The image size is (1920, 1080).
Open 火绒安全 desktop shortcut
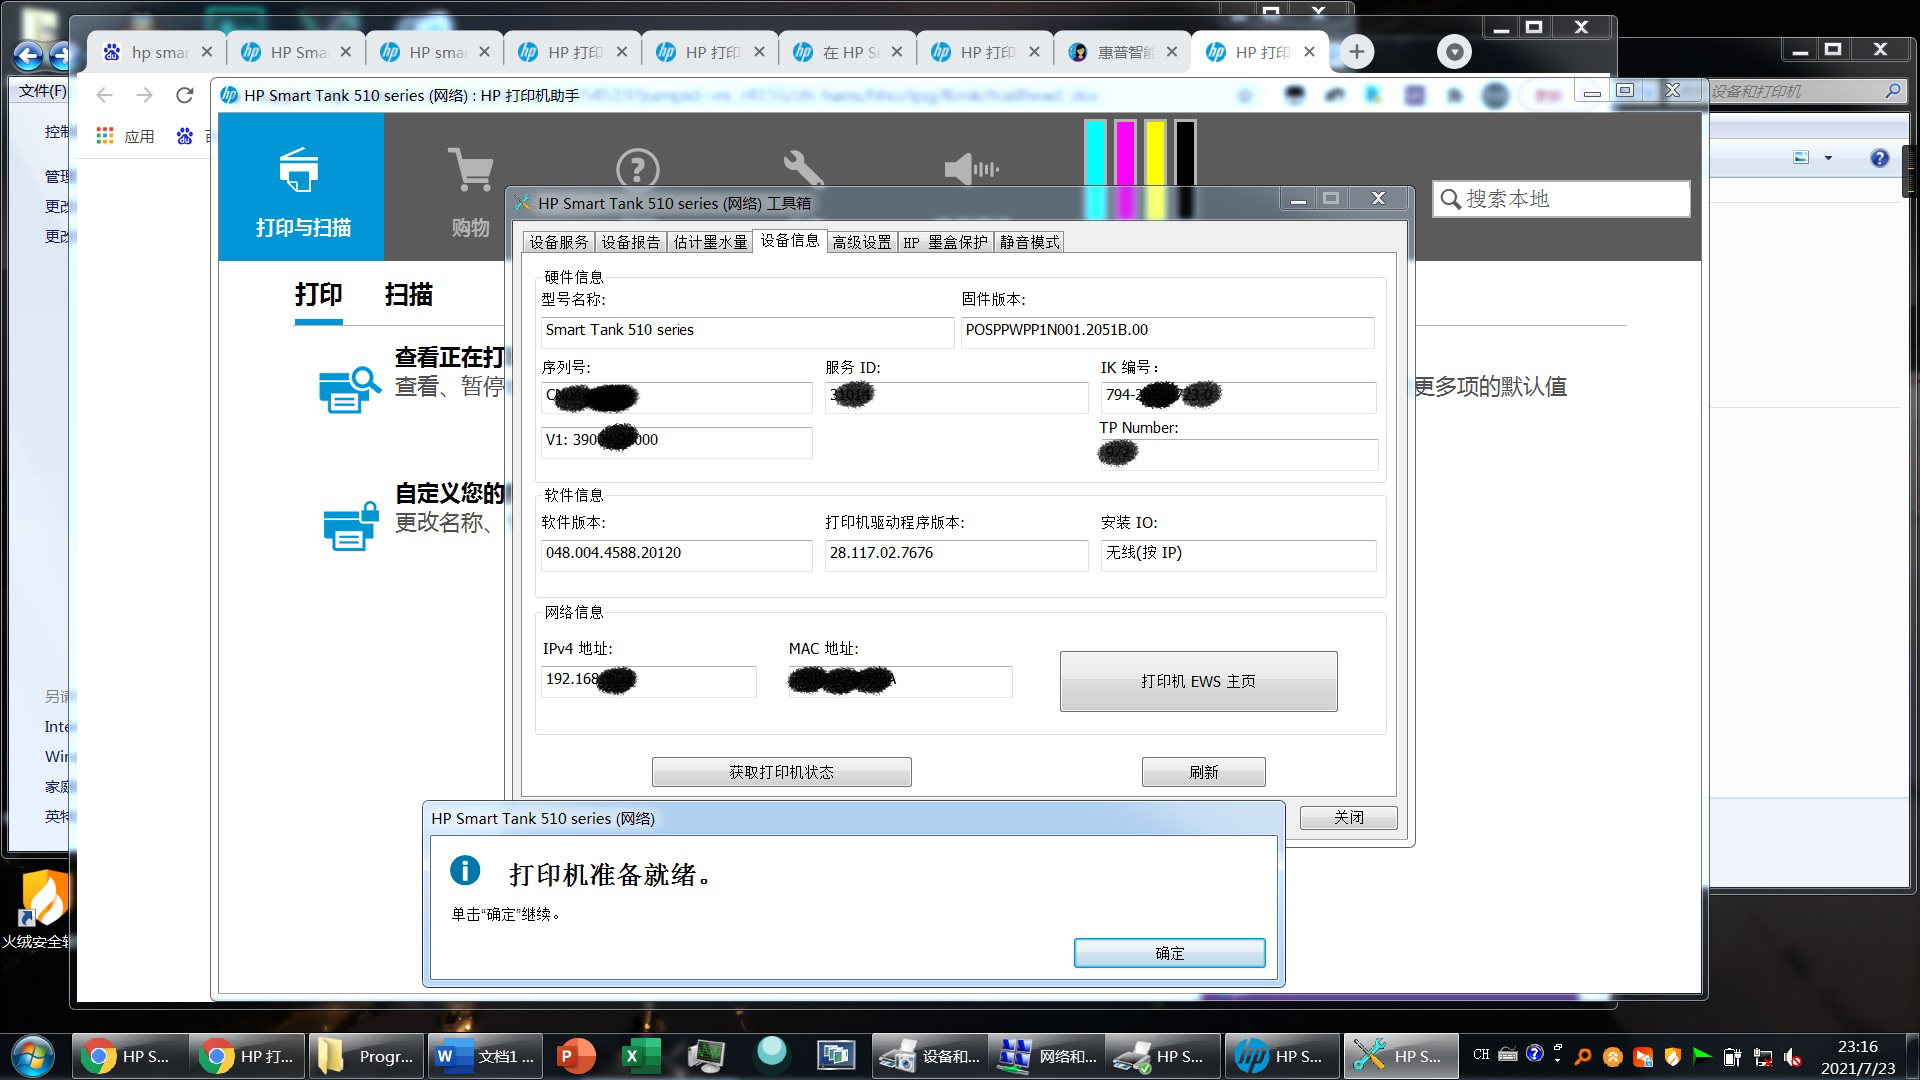tap(38, 909)
